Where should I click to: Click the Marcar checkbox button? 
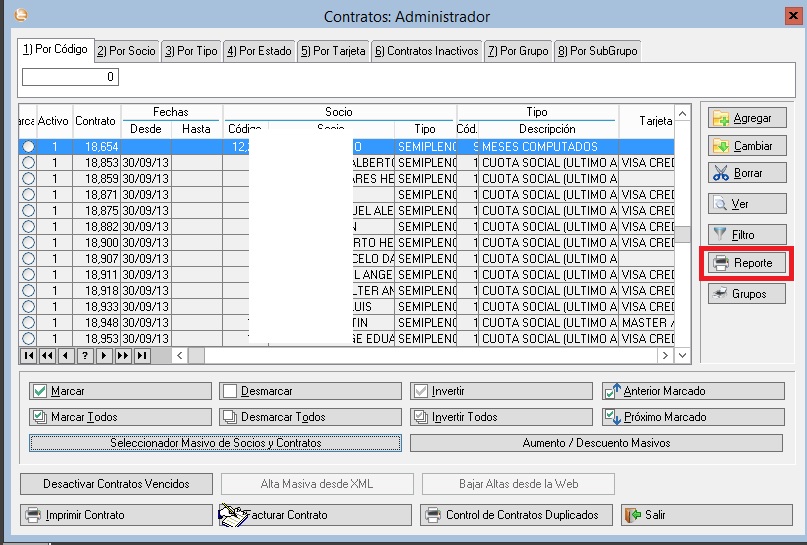(x=121, y=391)
